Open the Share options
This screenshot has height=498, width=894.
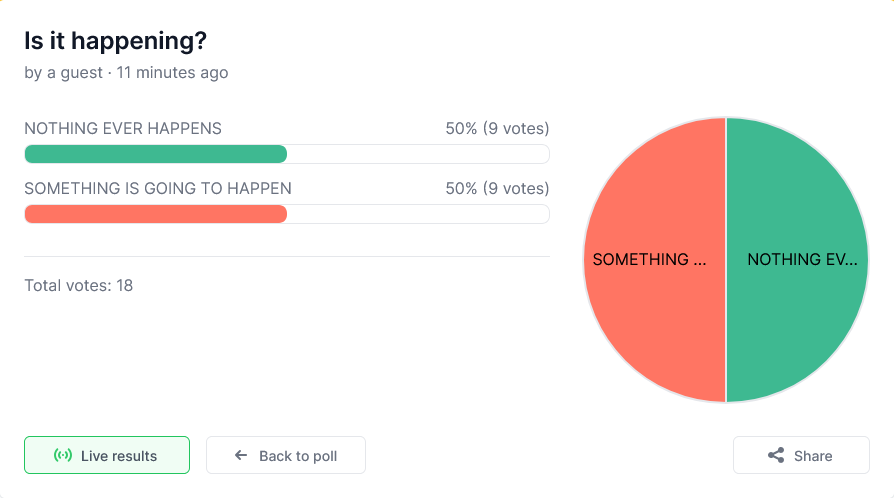point(801,455)
